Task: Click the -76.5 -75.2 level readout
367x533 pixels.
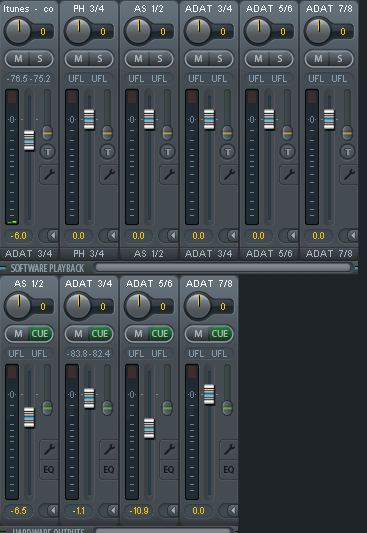Action: click(29, 79)
